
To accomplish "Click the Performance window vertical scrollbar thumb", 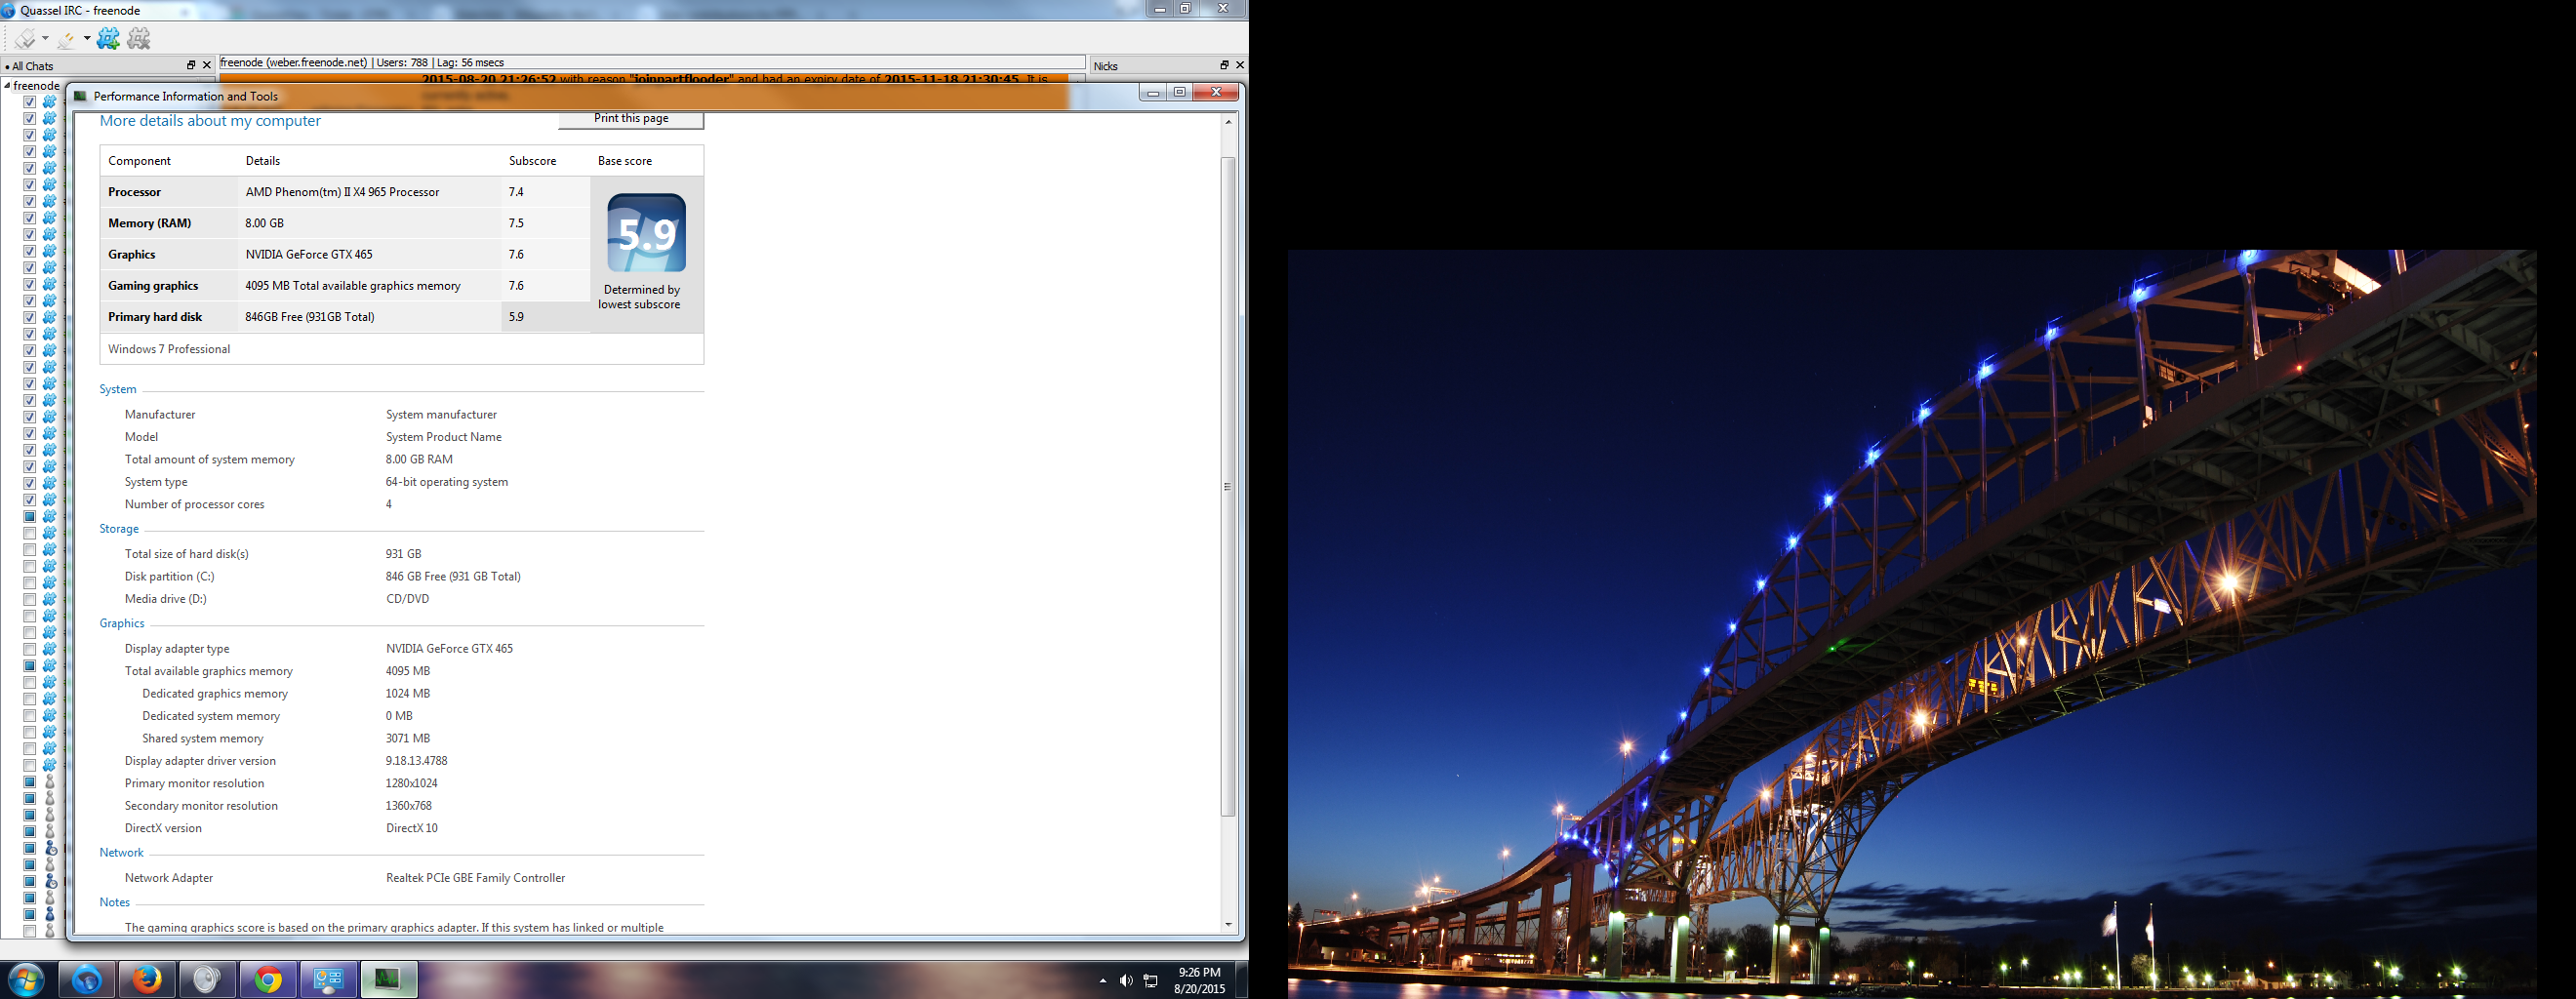I will (1228, 486).
